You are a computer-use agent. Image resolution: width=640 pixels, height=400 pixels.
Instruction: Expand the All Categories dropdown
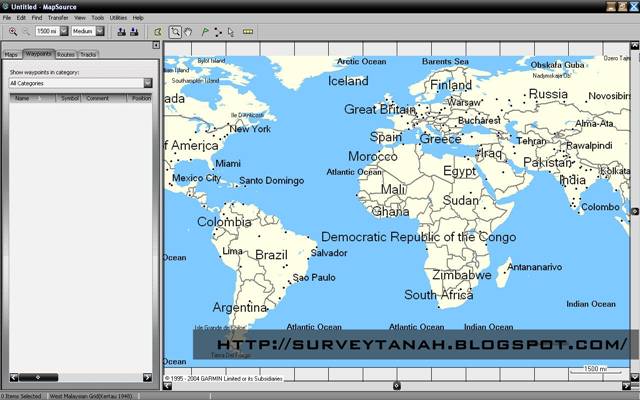[x=148, y=83]
